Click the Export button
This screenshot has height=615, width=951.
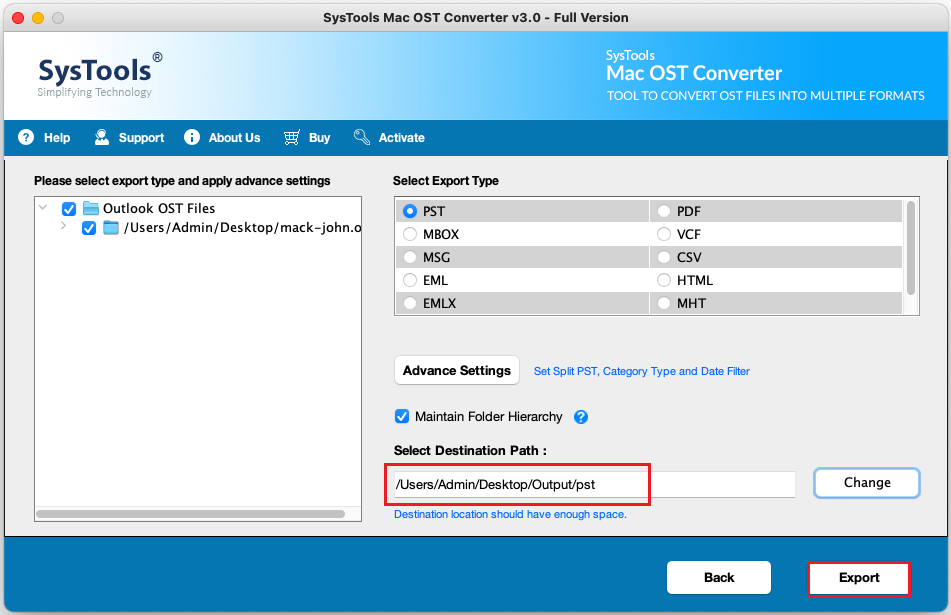click(x=858, y=578)
